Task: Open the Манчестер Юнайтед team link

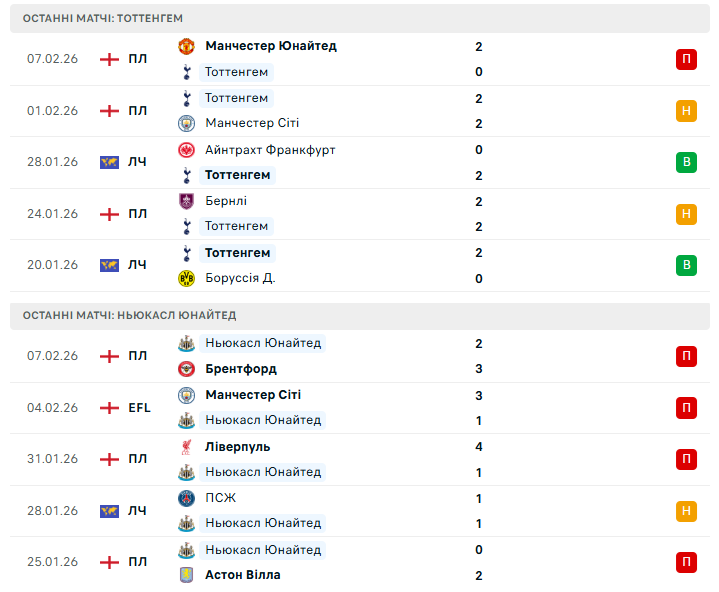Action: pos(270,46)
